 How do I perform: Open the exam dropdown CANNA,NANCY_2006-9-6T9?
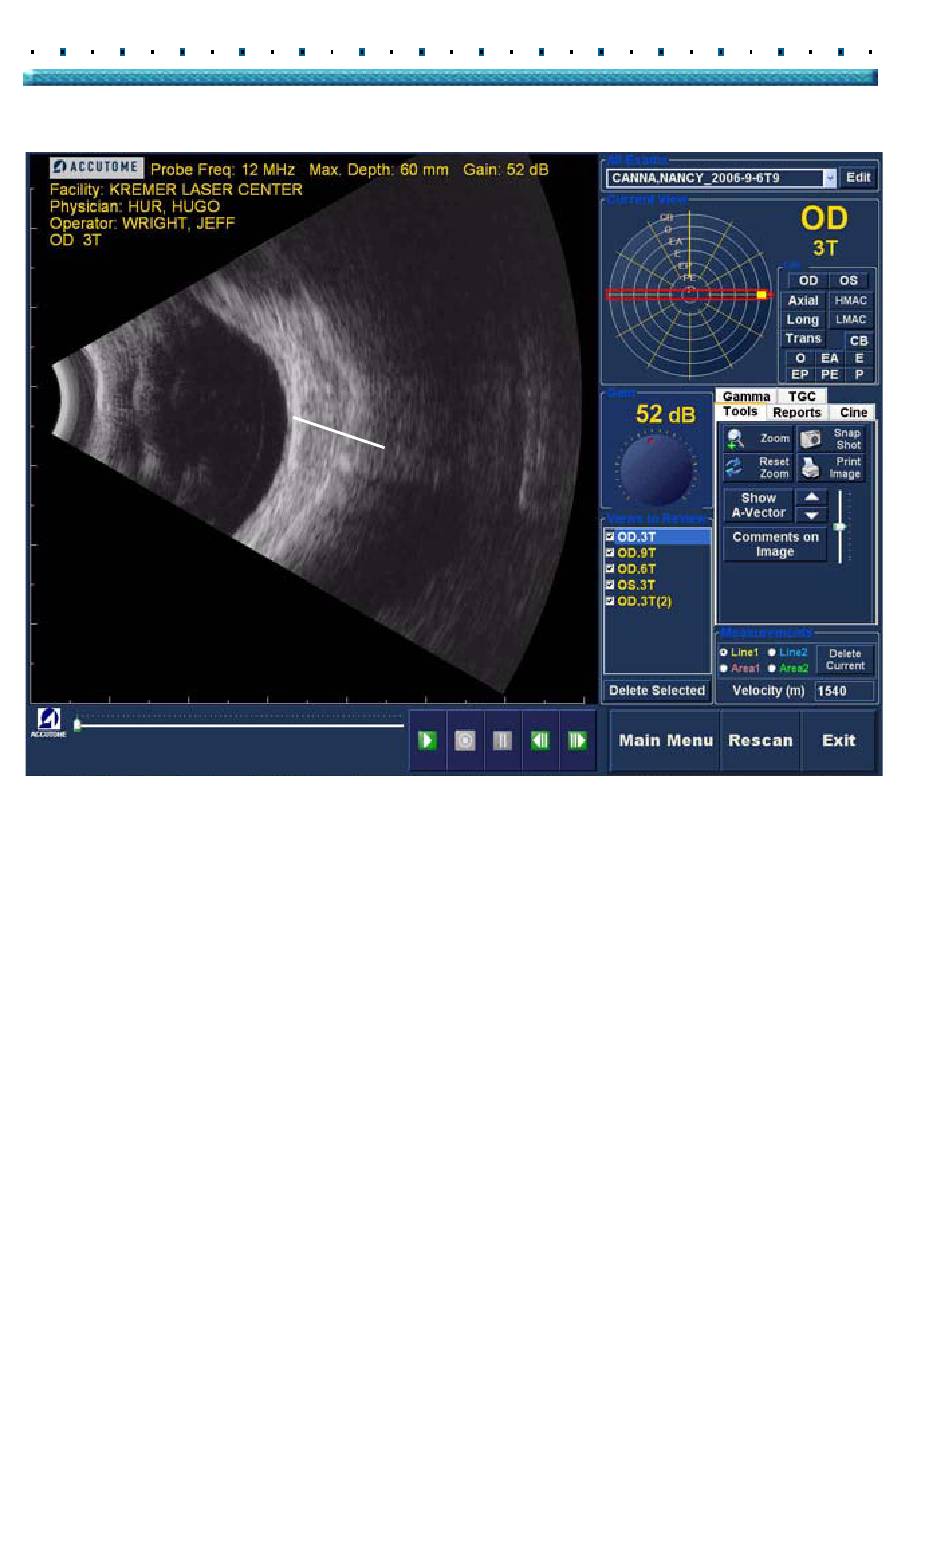pos(721,178)
